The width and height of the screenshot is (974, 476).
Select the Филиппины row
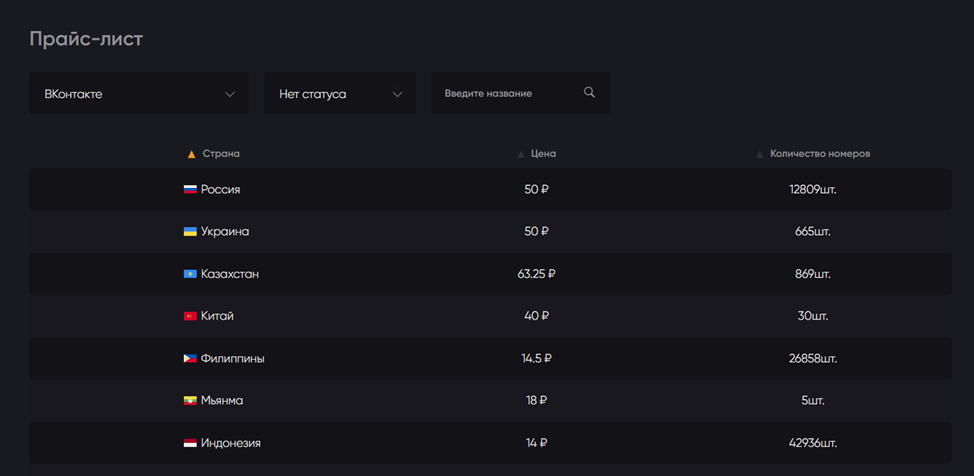pos(490,359)
